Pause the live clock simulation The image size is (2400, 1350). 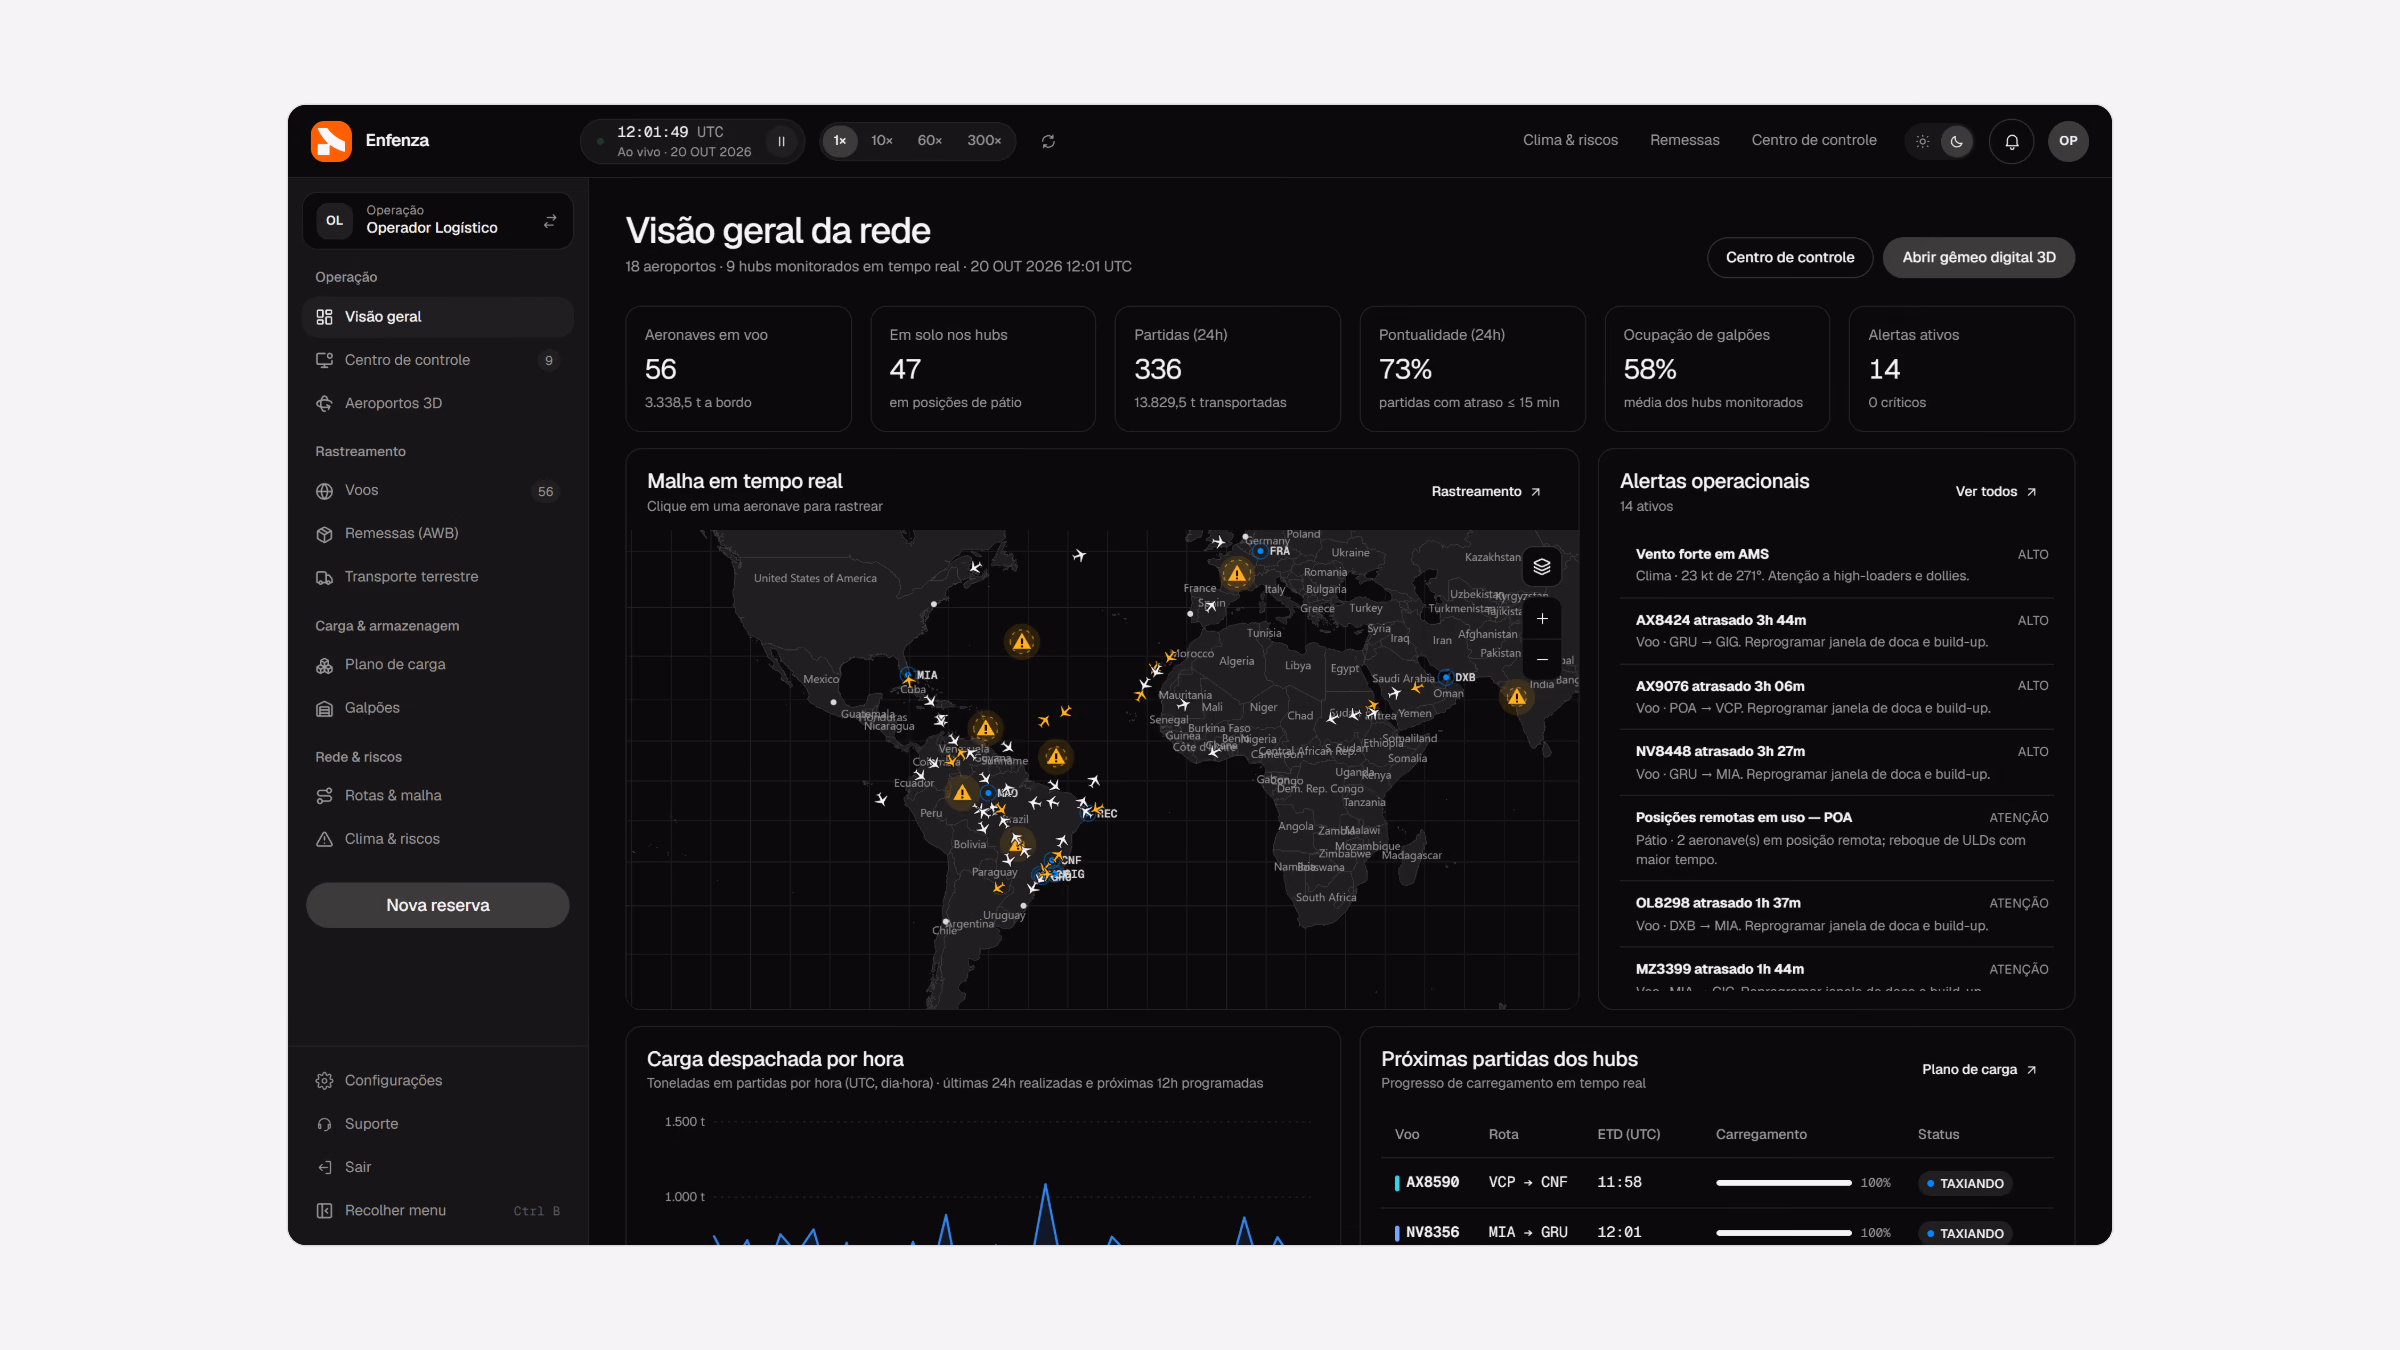(782, 141)
